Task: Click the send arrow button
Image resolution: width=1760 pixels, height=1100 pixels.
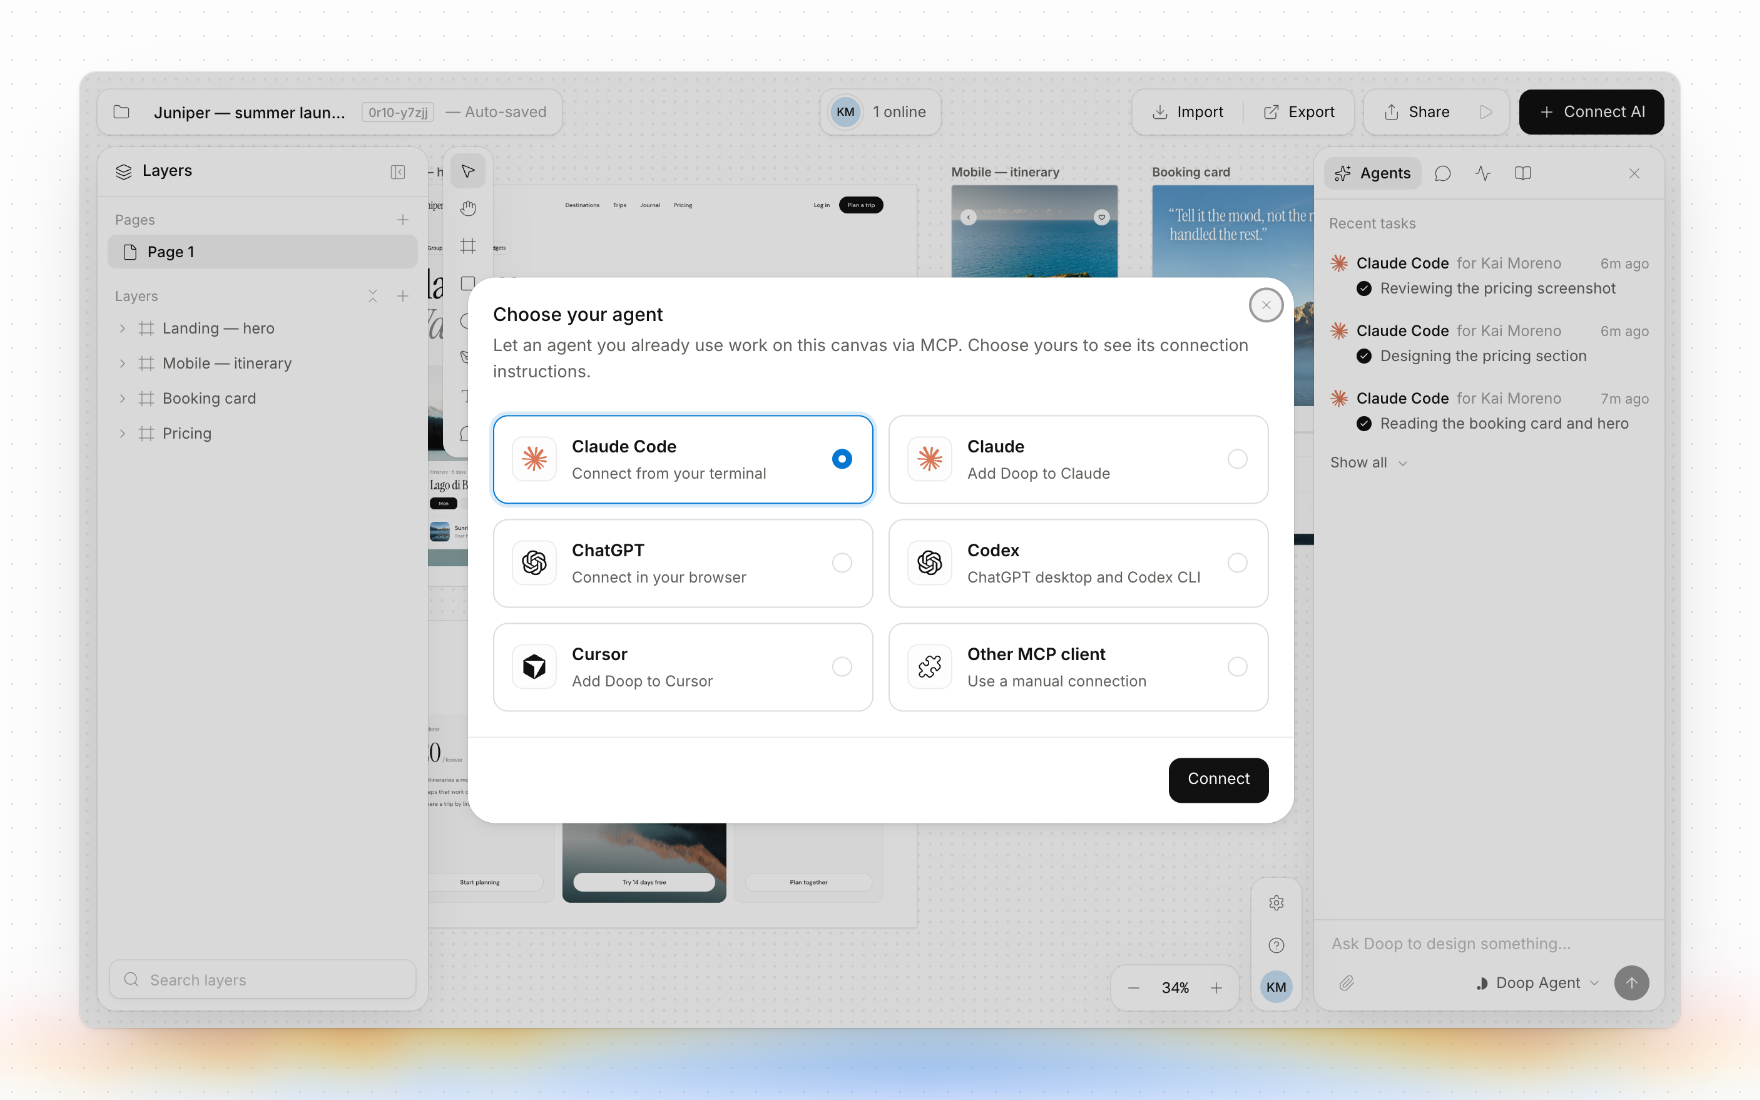Action: [x=1632, y=983]
